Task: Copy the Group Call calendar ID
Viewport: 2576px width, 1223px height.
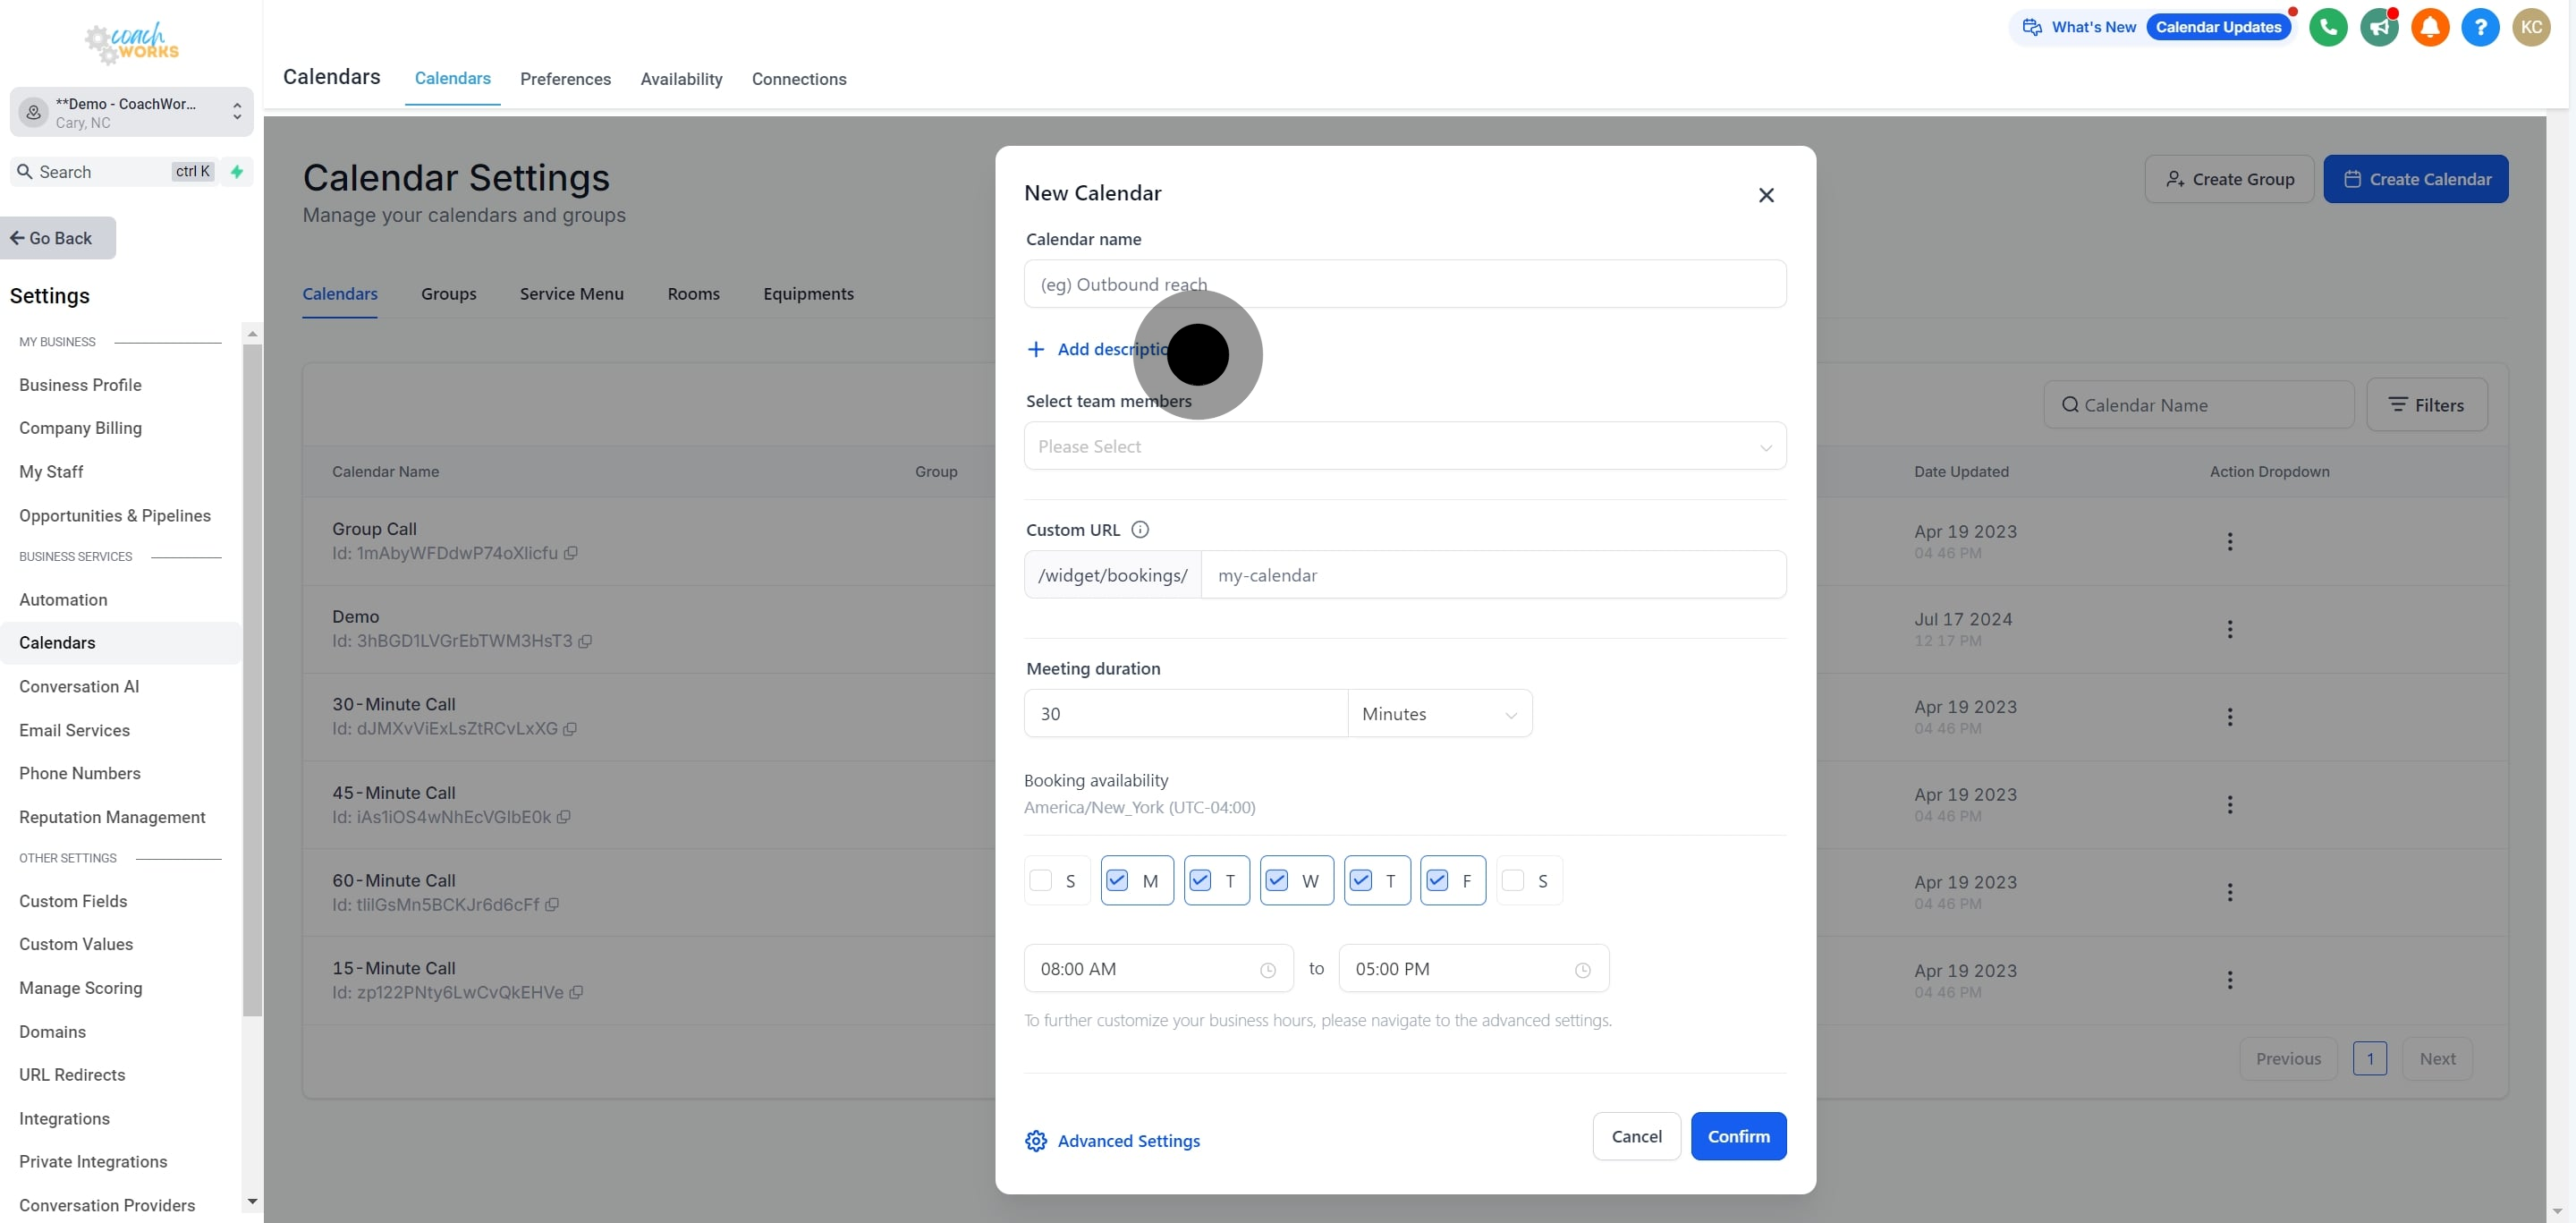Action: [571, 553]
